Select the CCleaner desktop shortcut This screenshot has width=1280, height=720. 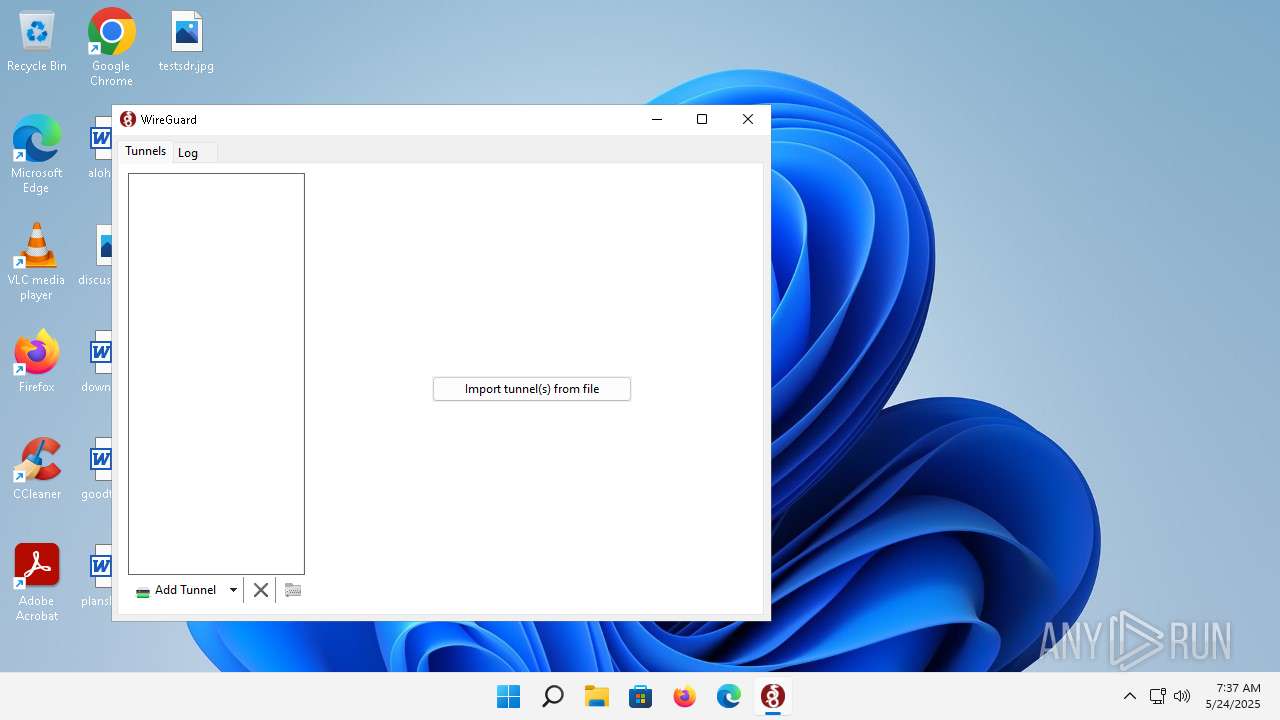[37, 468]
